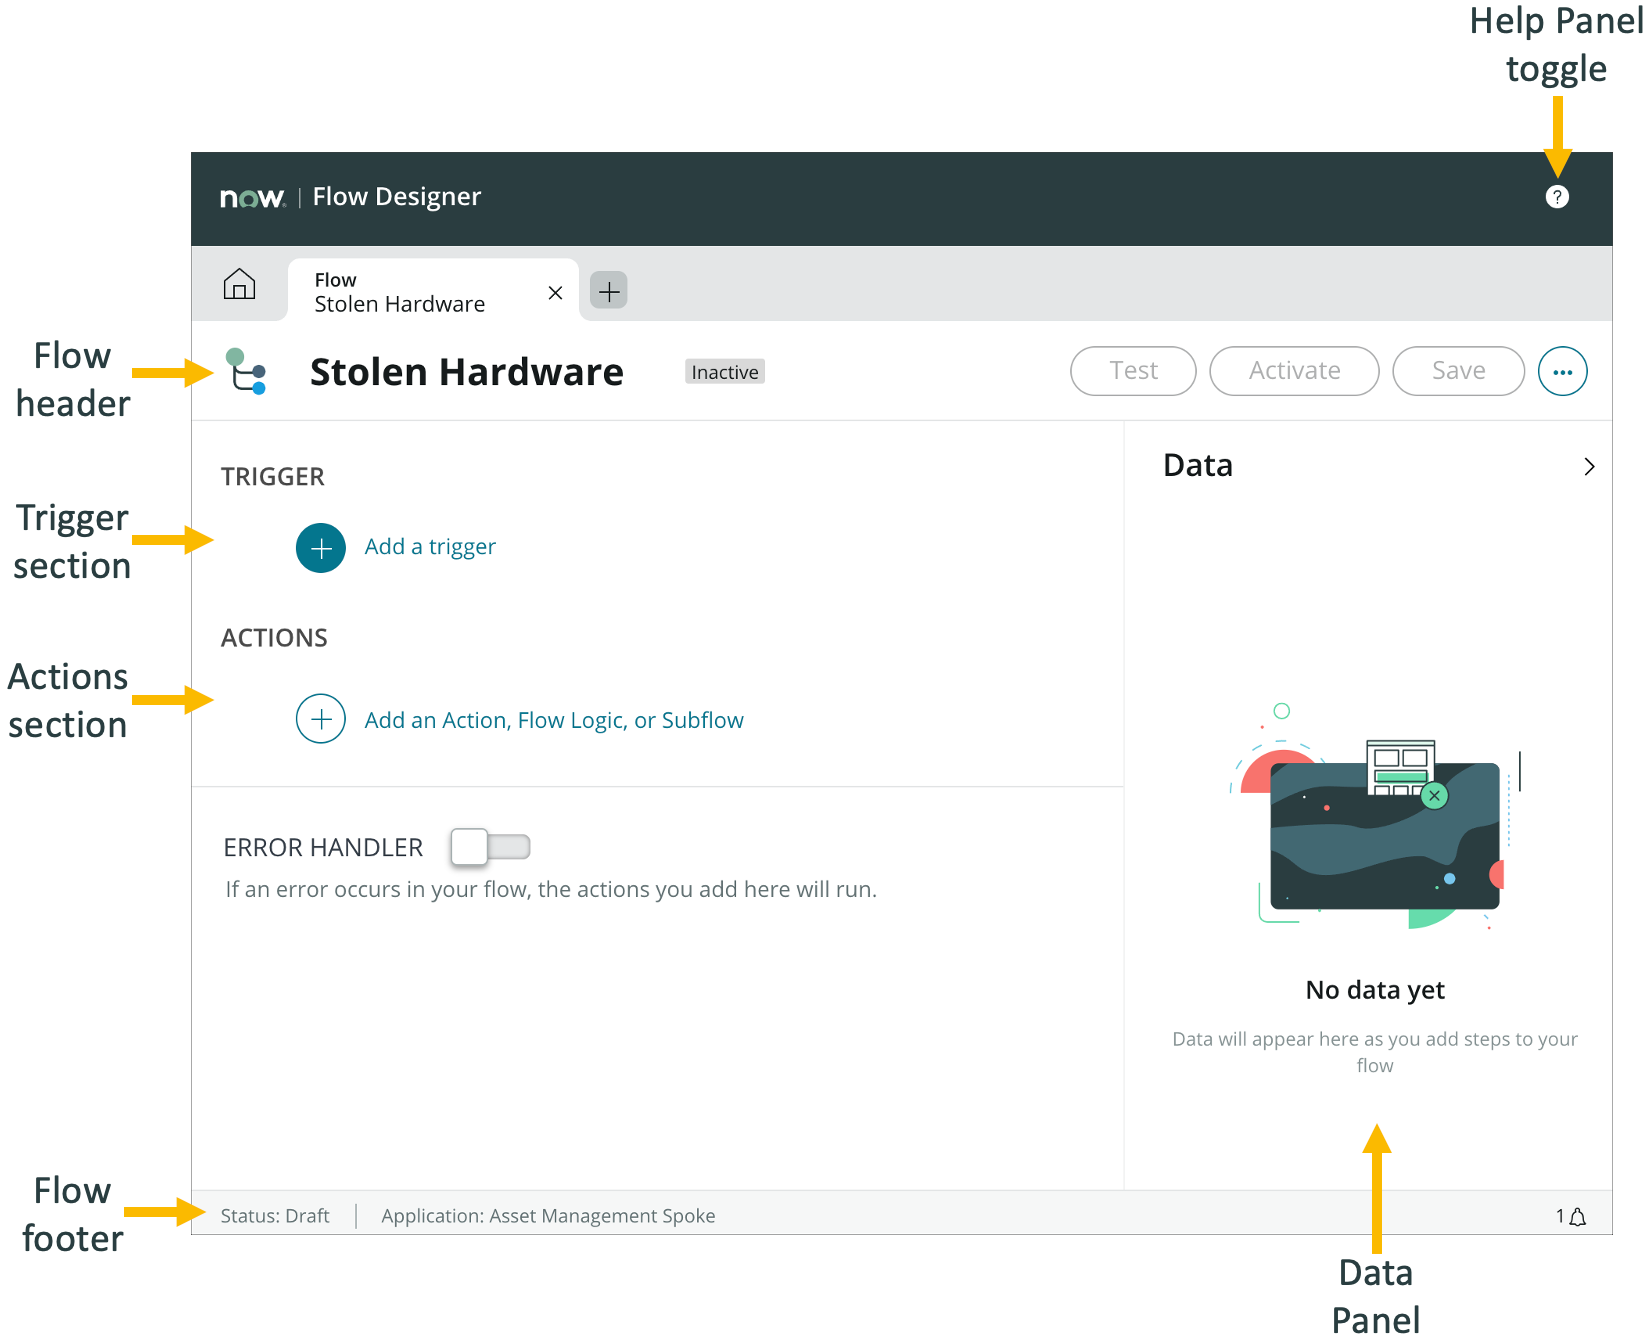Click the Stolen Hardware flow icon in the header
This screenshot has height=1342, width=1652.
[x=245, y=371]
